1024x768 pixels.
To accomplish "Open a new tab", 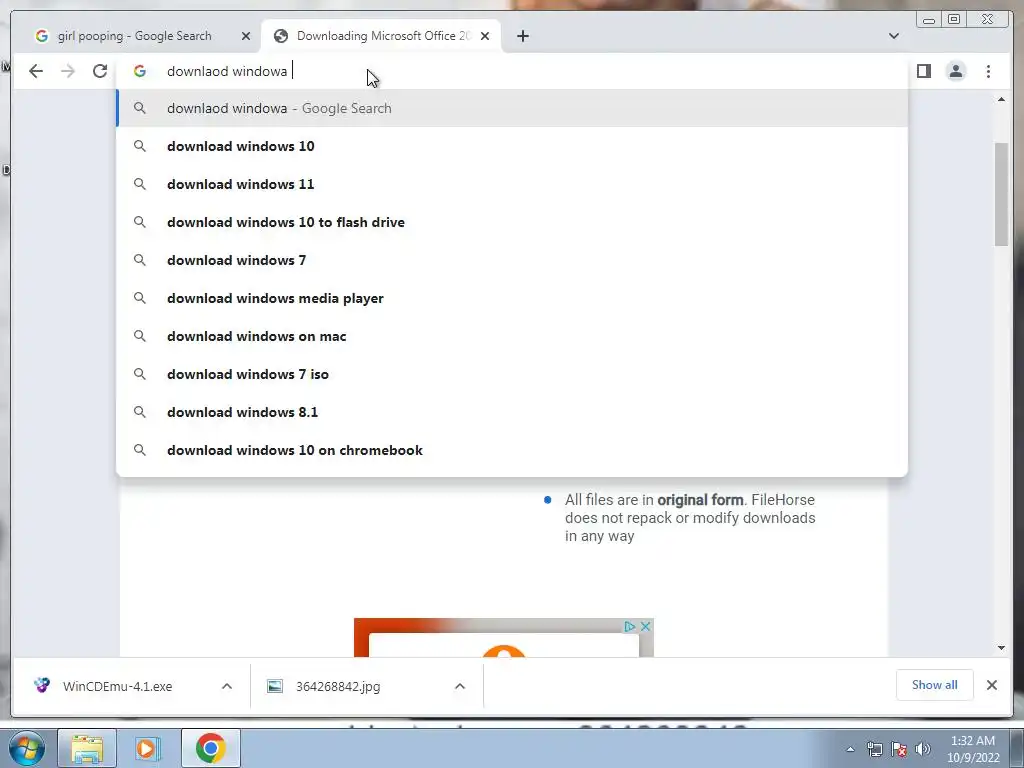I will click(522, 36).
